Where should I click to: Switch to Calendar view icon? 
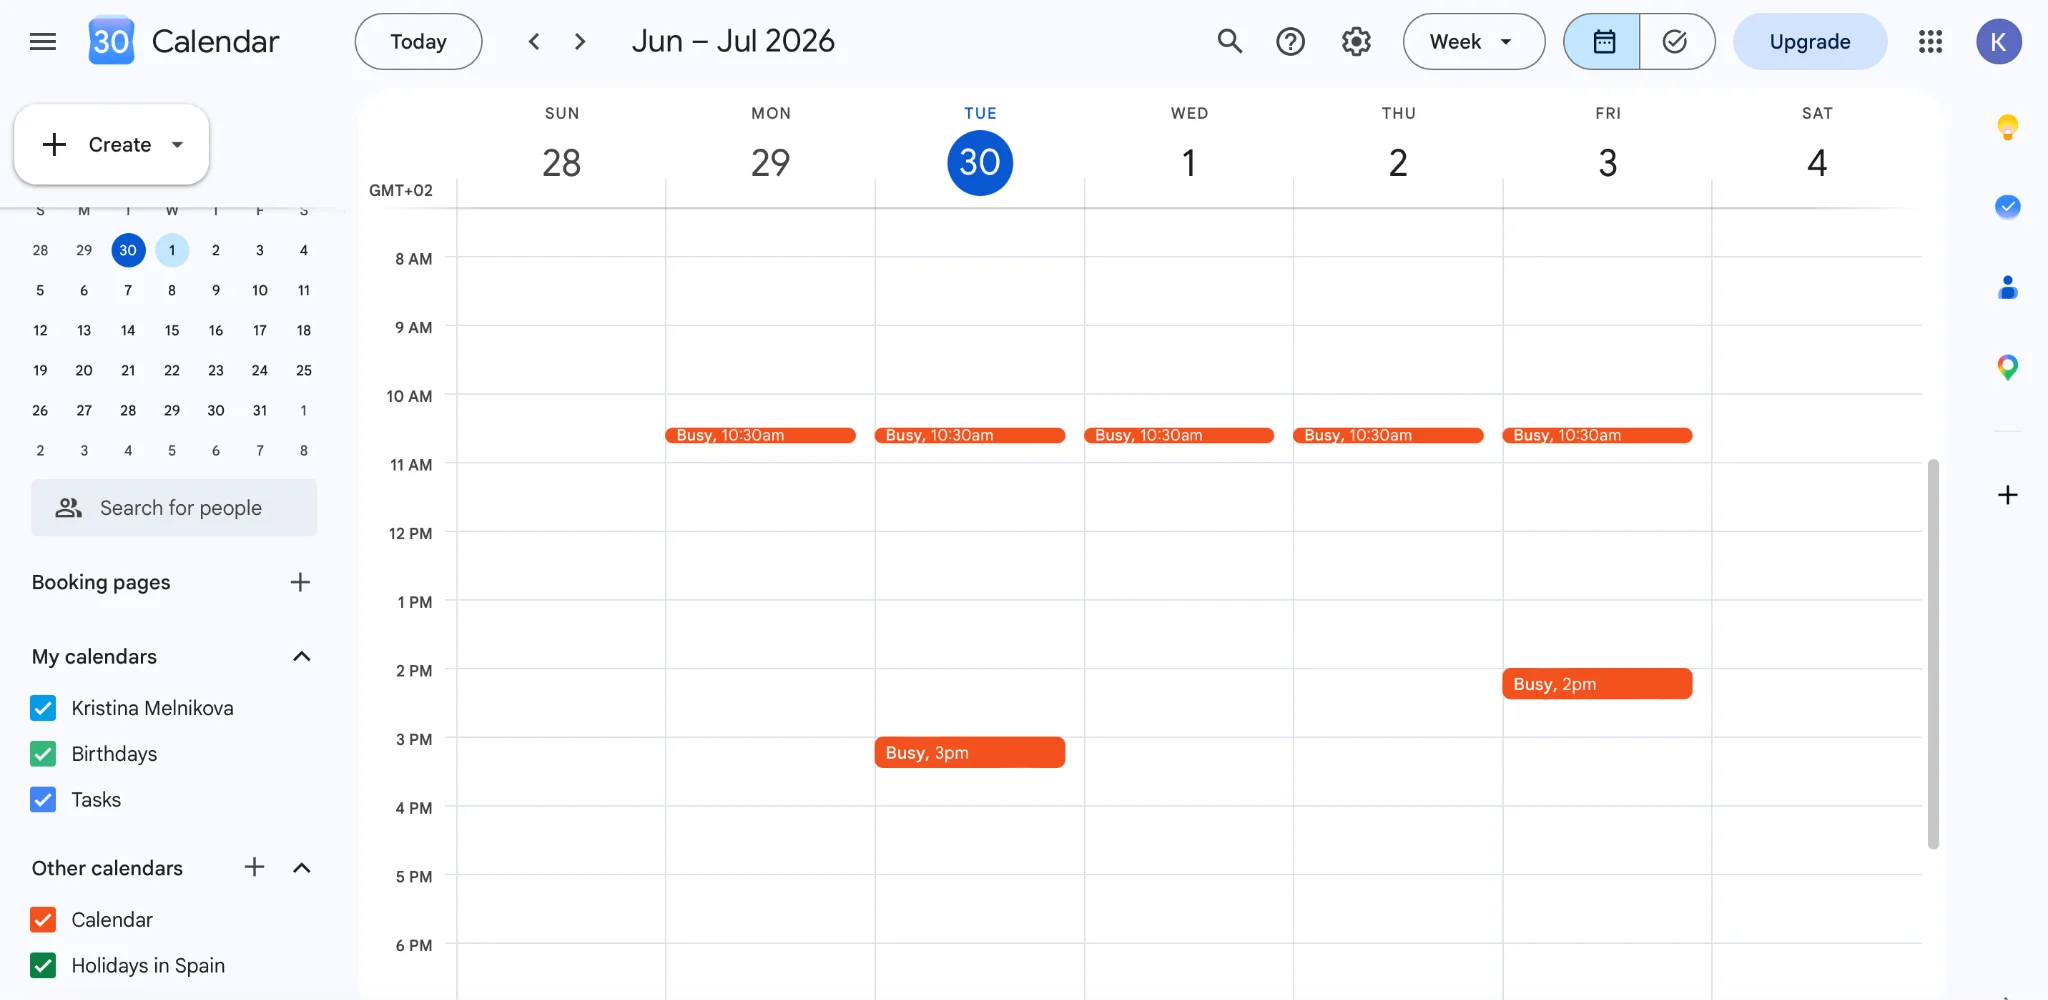1603,42
